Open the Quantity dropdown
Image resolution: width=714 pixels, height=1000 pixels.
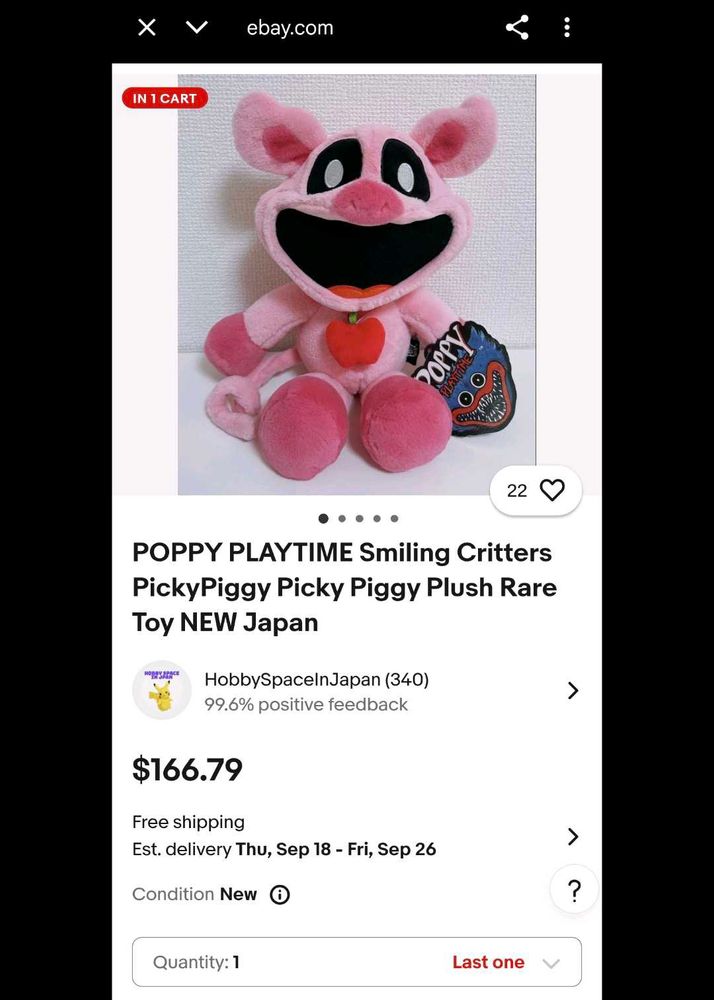click(x=356, y=962)
